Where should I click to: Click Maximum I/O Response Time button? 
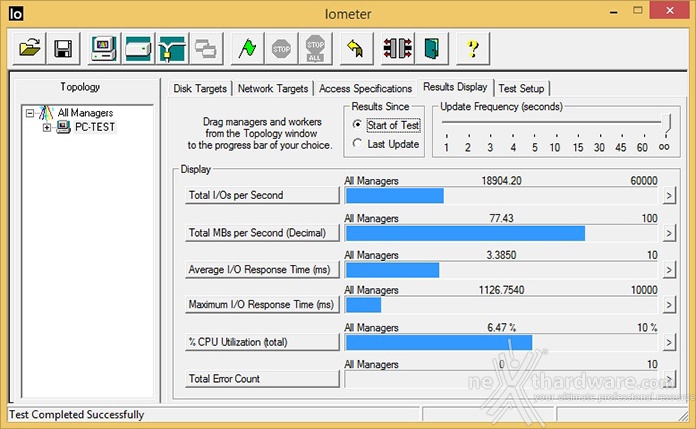point(262,305)
